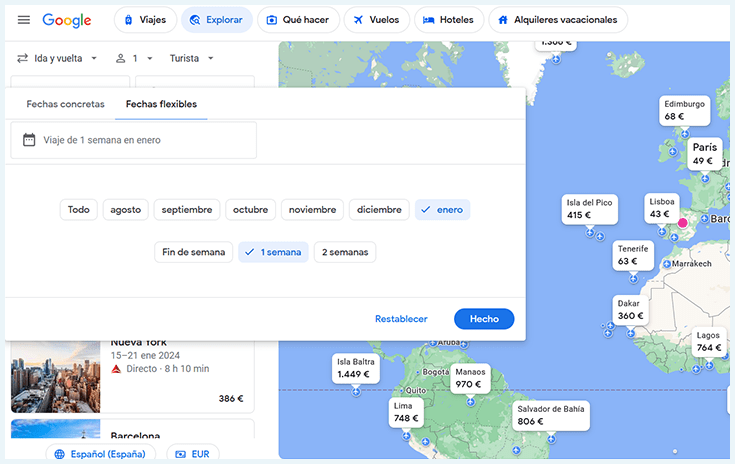The image size is (735, 464).
Task: Expand the Turista class dropdown
Action: pos(191,58)
